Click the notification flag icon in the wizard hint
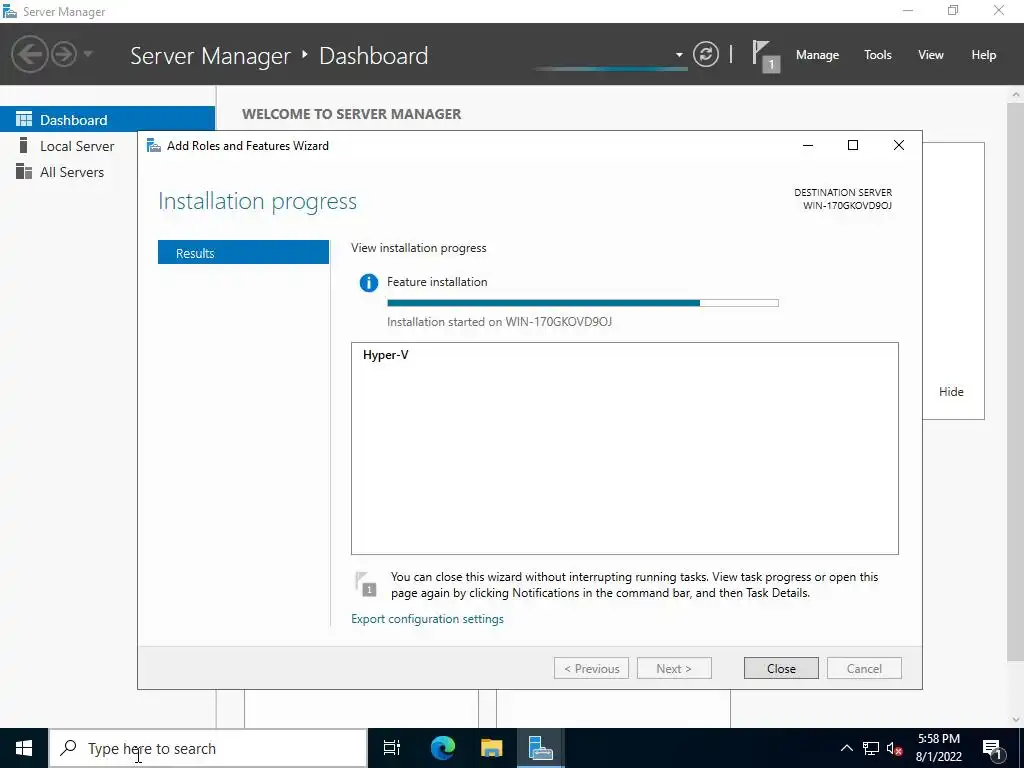This screenshot has height=768, width=1024. coord(366,584)
